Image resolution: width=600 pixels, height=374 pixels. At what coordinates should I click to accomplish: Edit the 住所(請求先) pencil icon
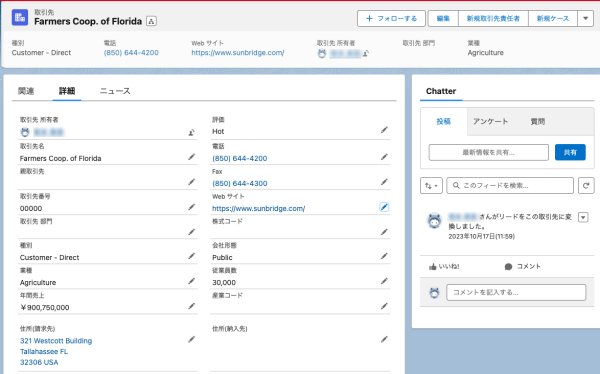[192, 339]
